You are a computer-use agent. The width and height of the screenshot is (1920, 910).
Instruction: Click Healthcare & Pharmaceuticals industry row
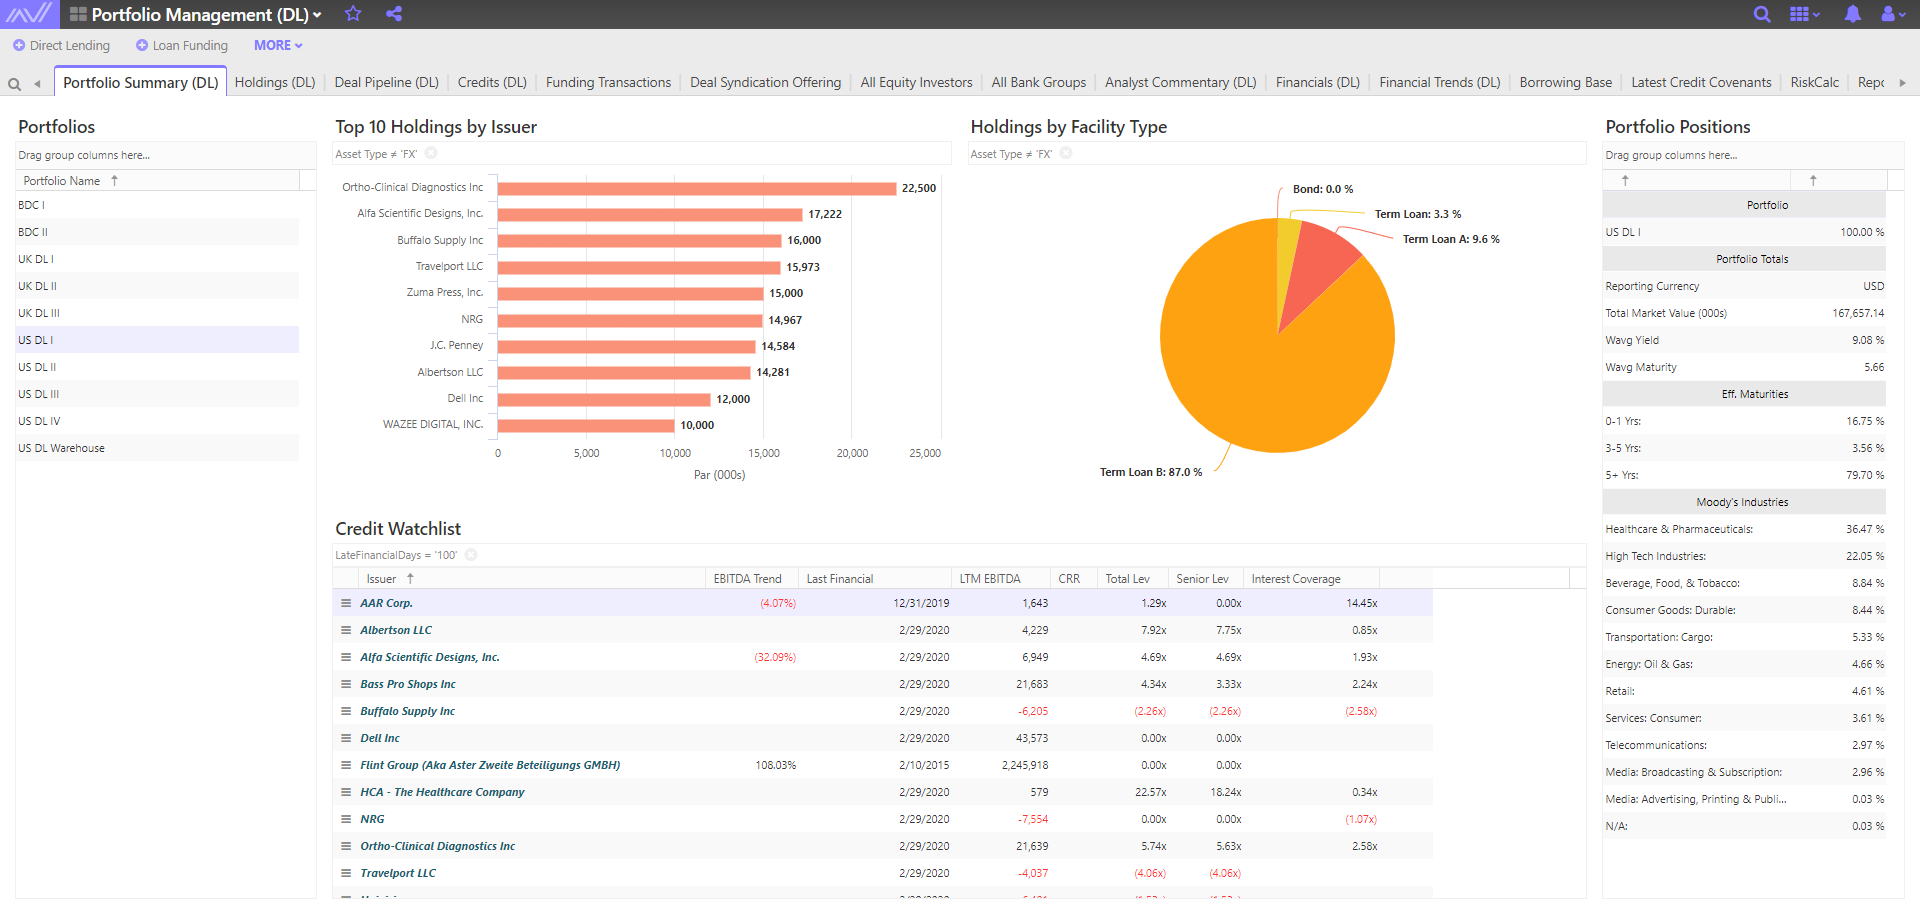[1744, 529]
